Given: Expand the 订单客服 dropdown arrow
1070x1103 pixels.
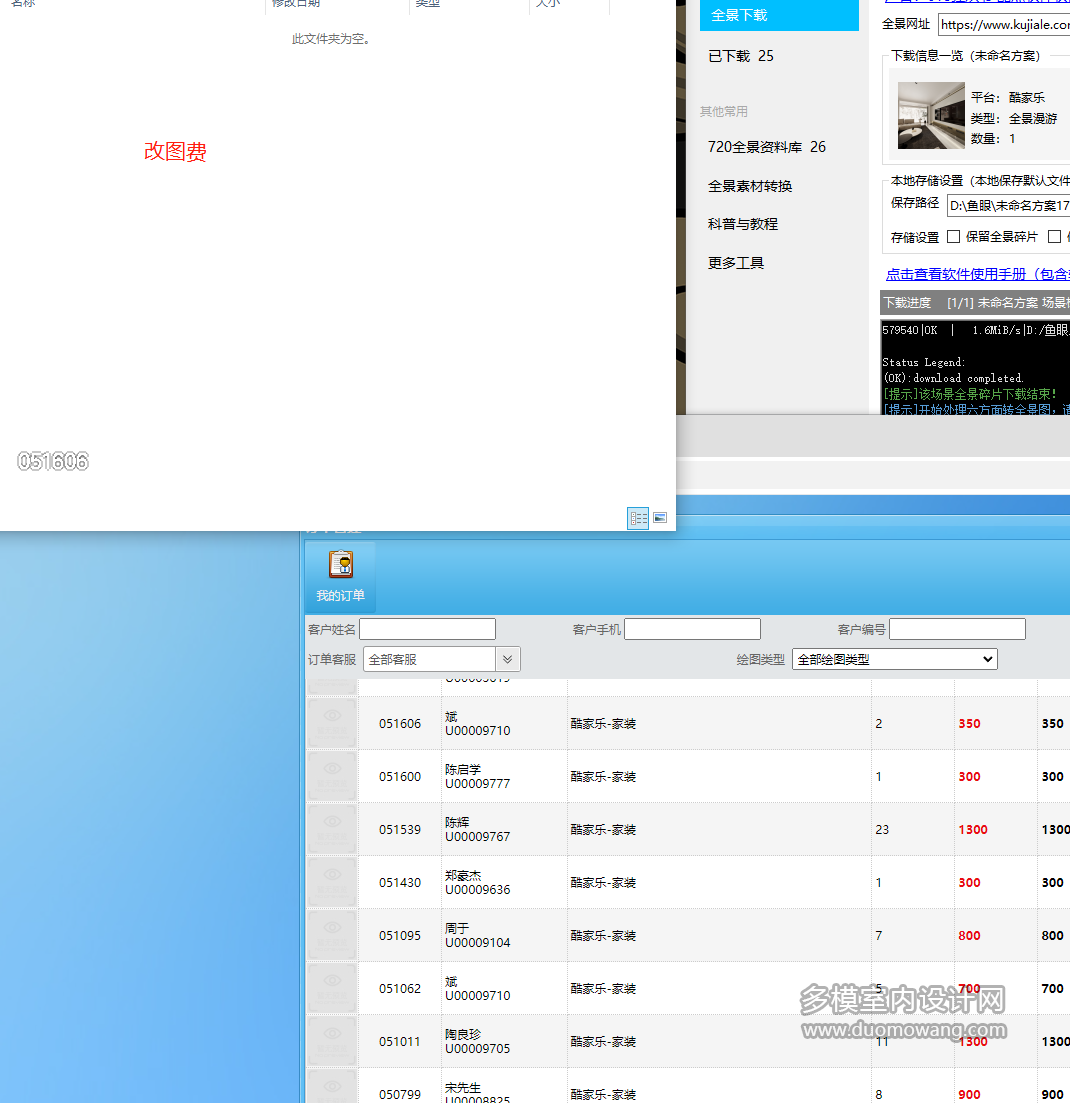Looking at the screenshot, I should (x=508, y=659).
